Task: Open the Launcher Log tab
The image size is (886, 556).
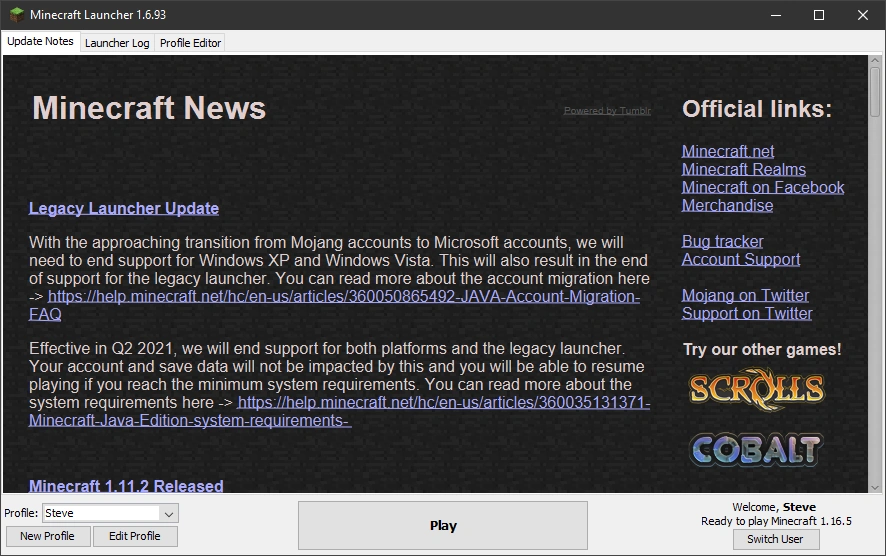Action: click(x=117, y=43)
